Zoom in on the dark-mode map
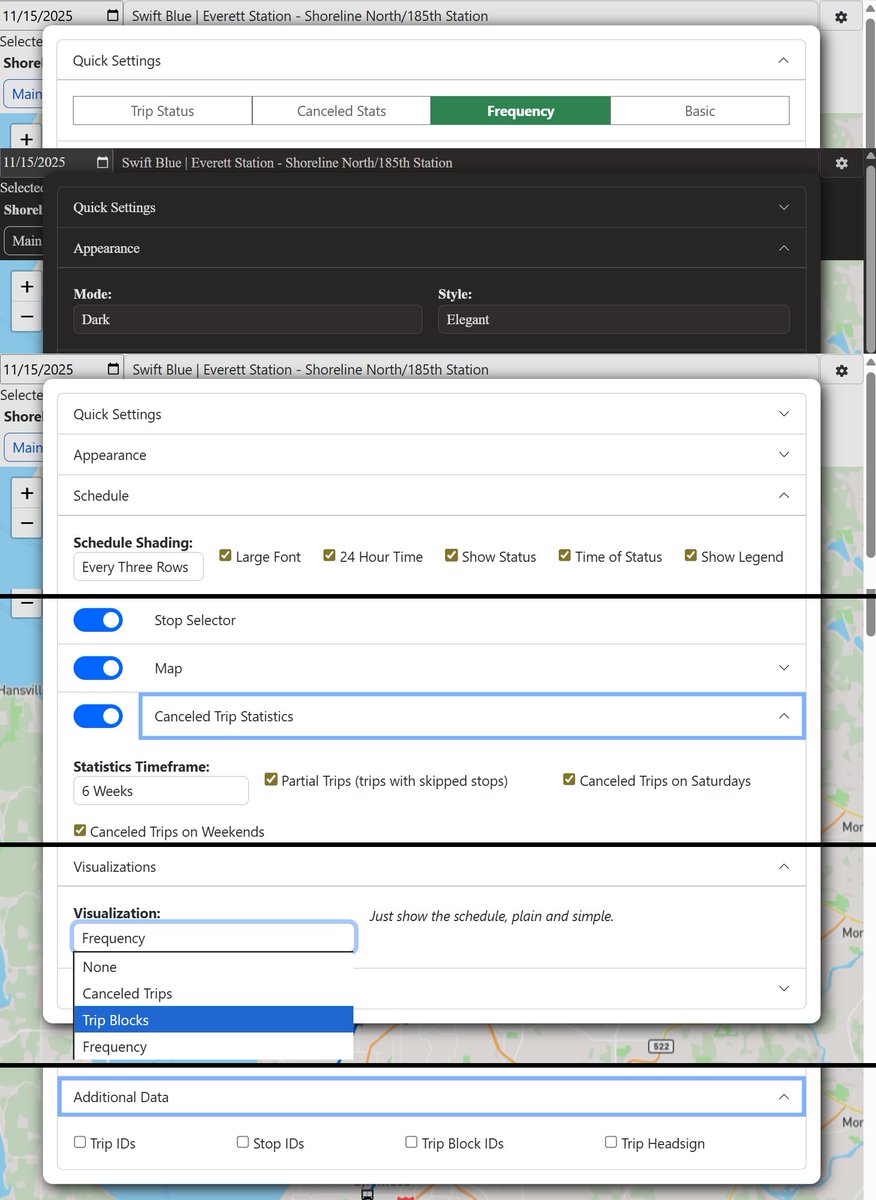876x1200 pixels. click(27, 287)
